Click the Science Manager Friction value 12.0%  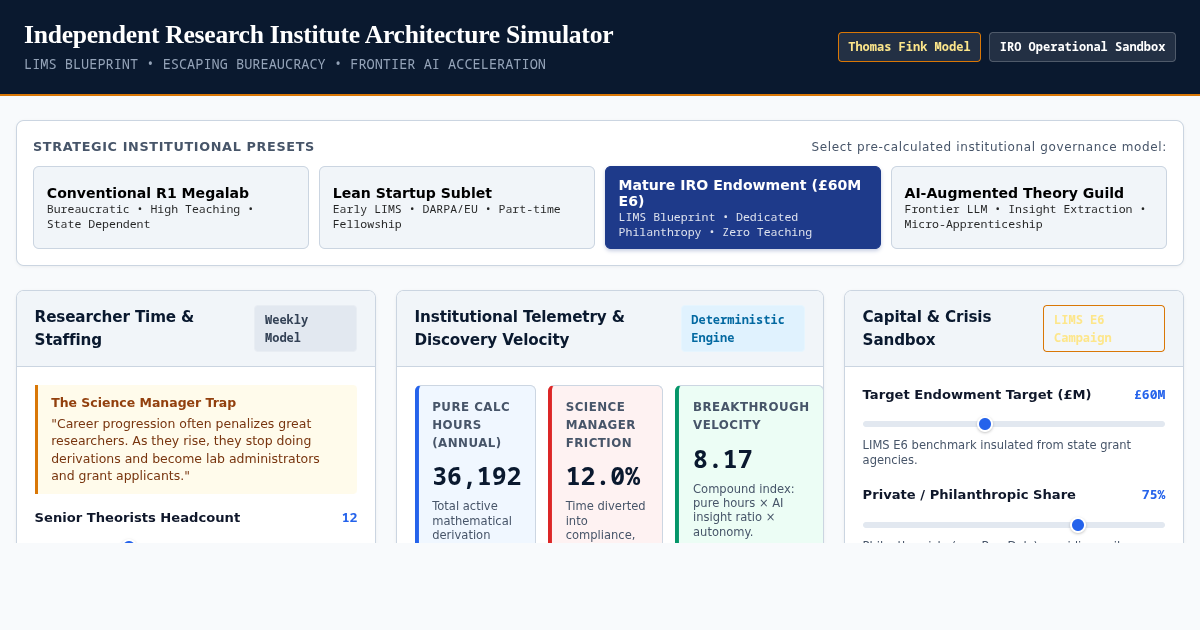[x=603, y=477]
